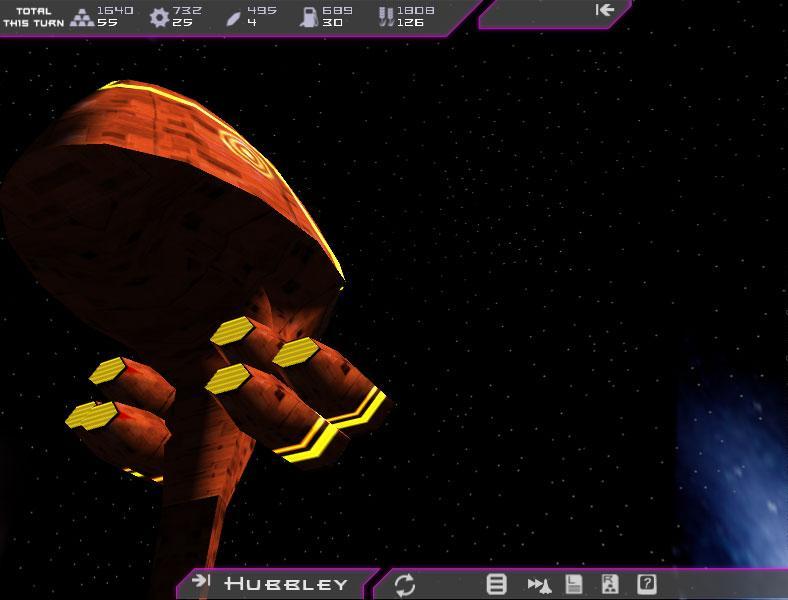
Task: Click the 1640 metal total value
Action: [115, 11]
